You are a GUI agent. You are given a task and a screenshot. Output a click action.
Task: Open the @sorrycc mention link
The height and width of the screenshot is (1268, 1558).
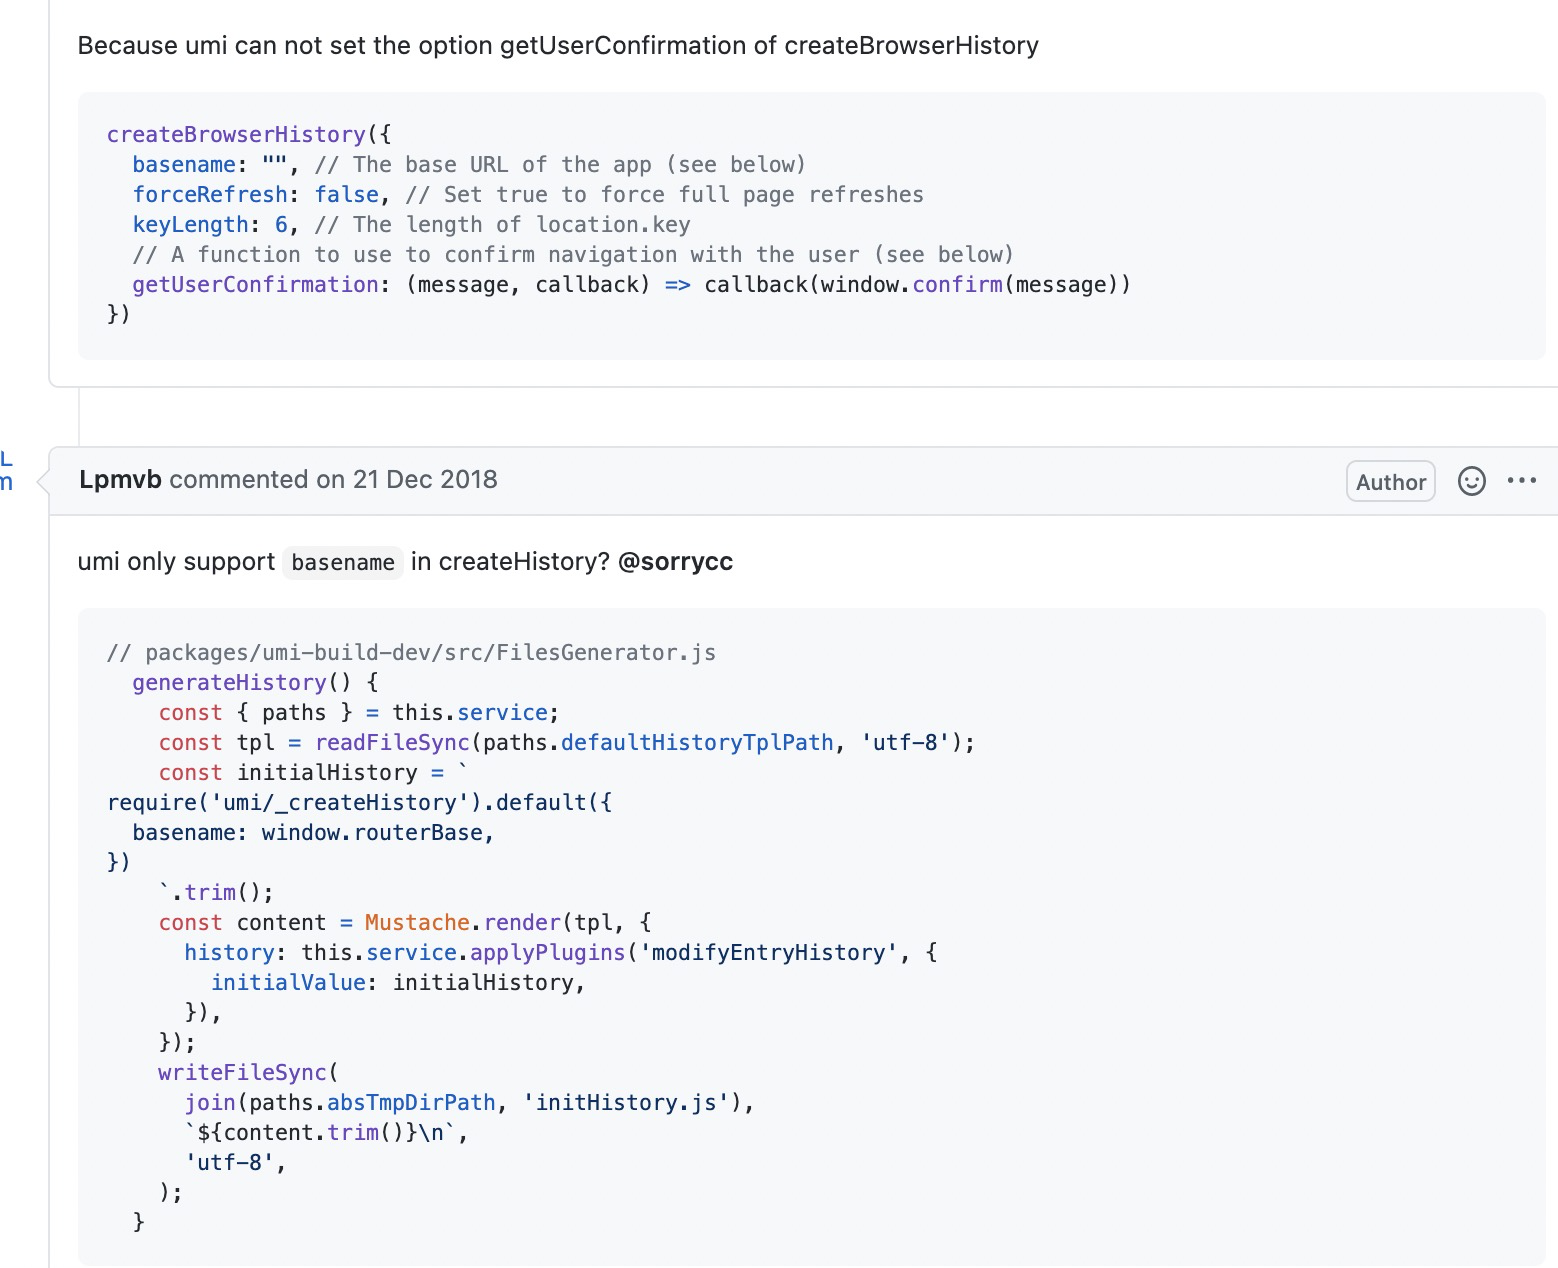click(677, 561)
